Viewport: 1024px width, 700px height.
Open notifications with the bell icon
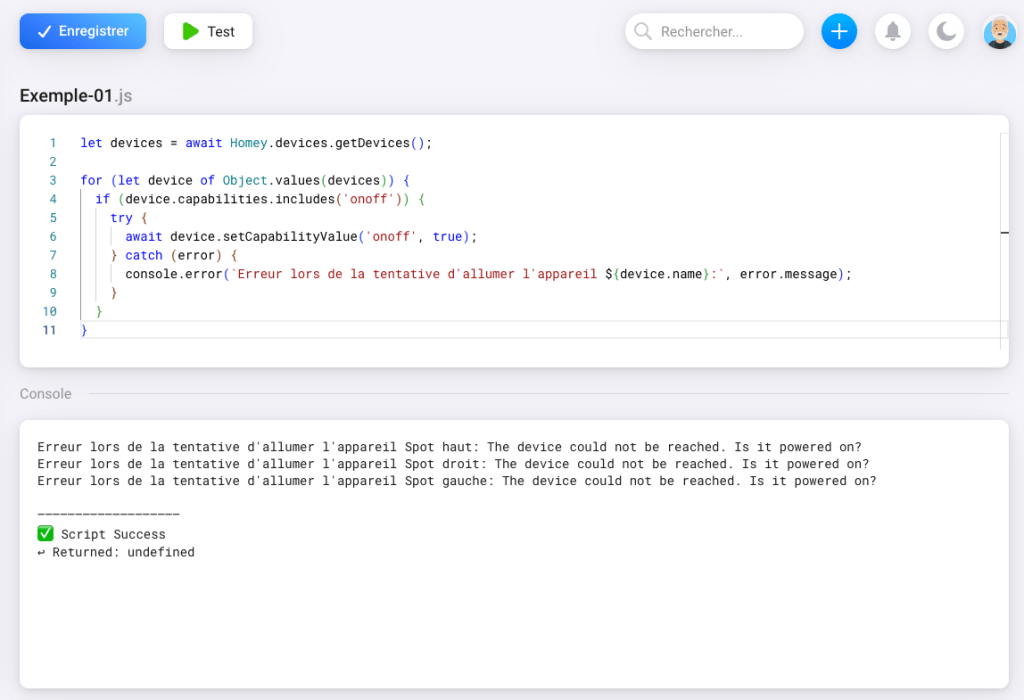892,32
